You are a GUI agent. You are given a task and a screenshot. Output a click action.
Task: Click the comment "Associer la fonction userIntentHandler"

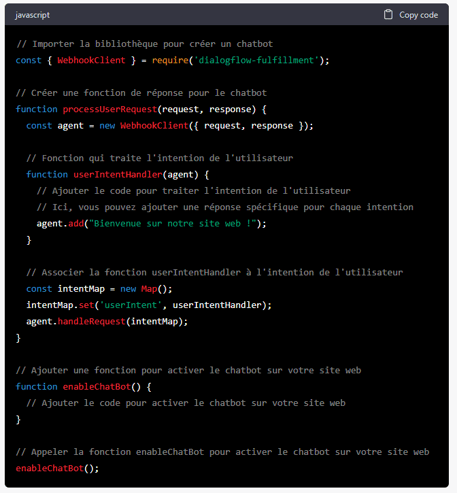[x=215, y=273]
